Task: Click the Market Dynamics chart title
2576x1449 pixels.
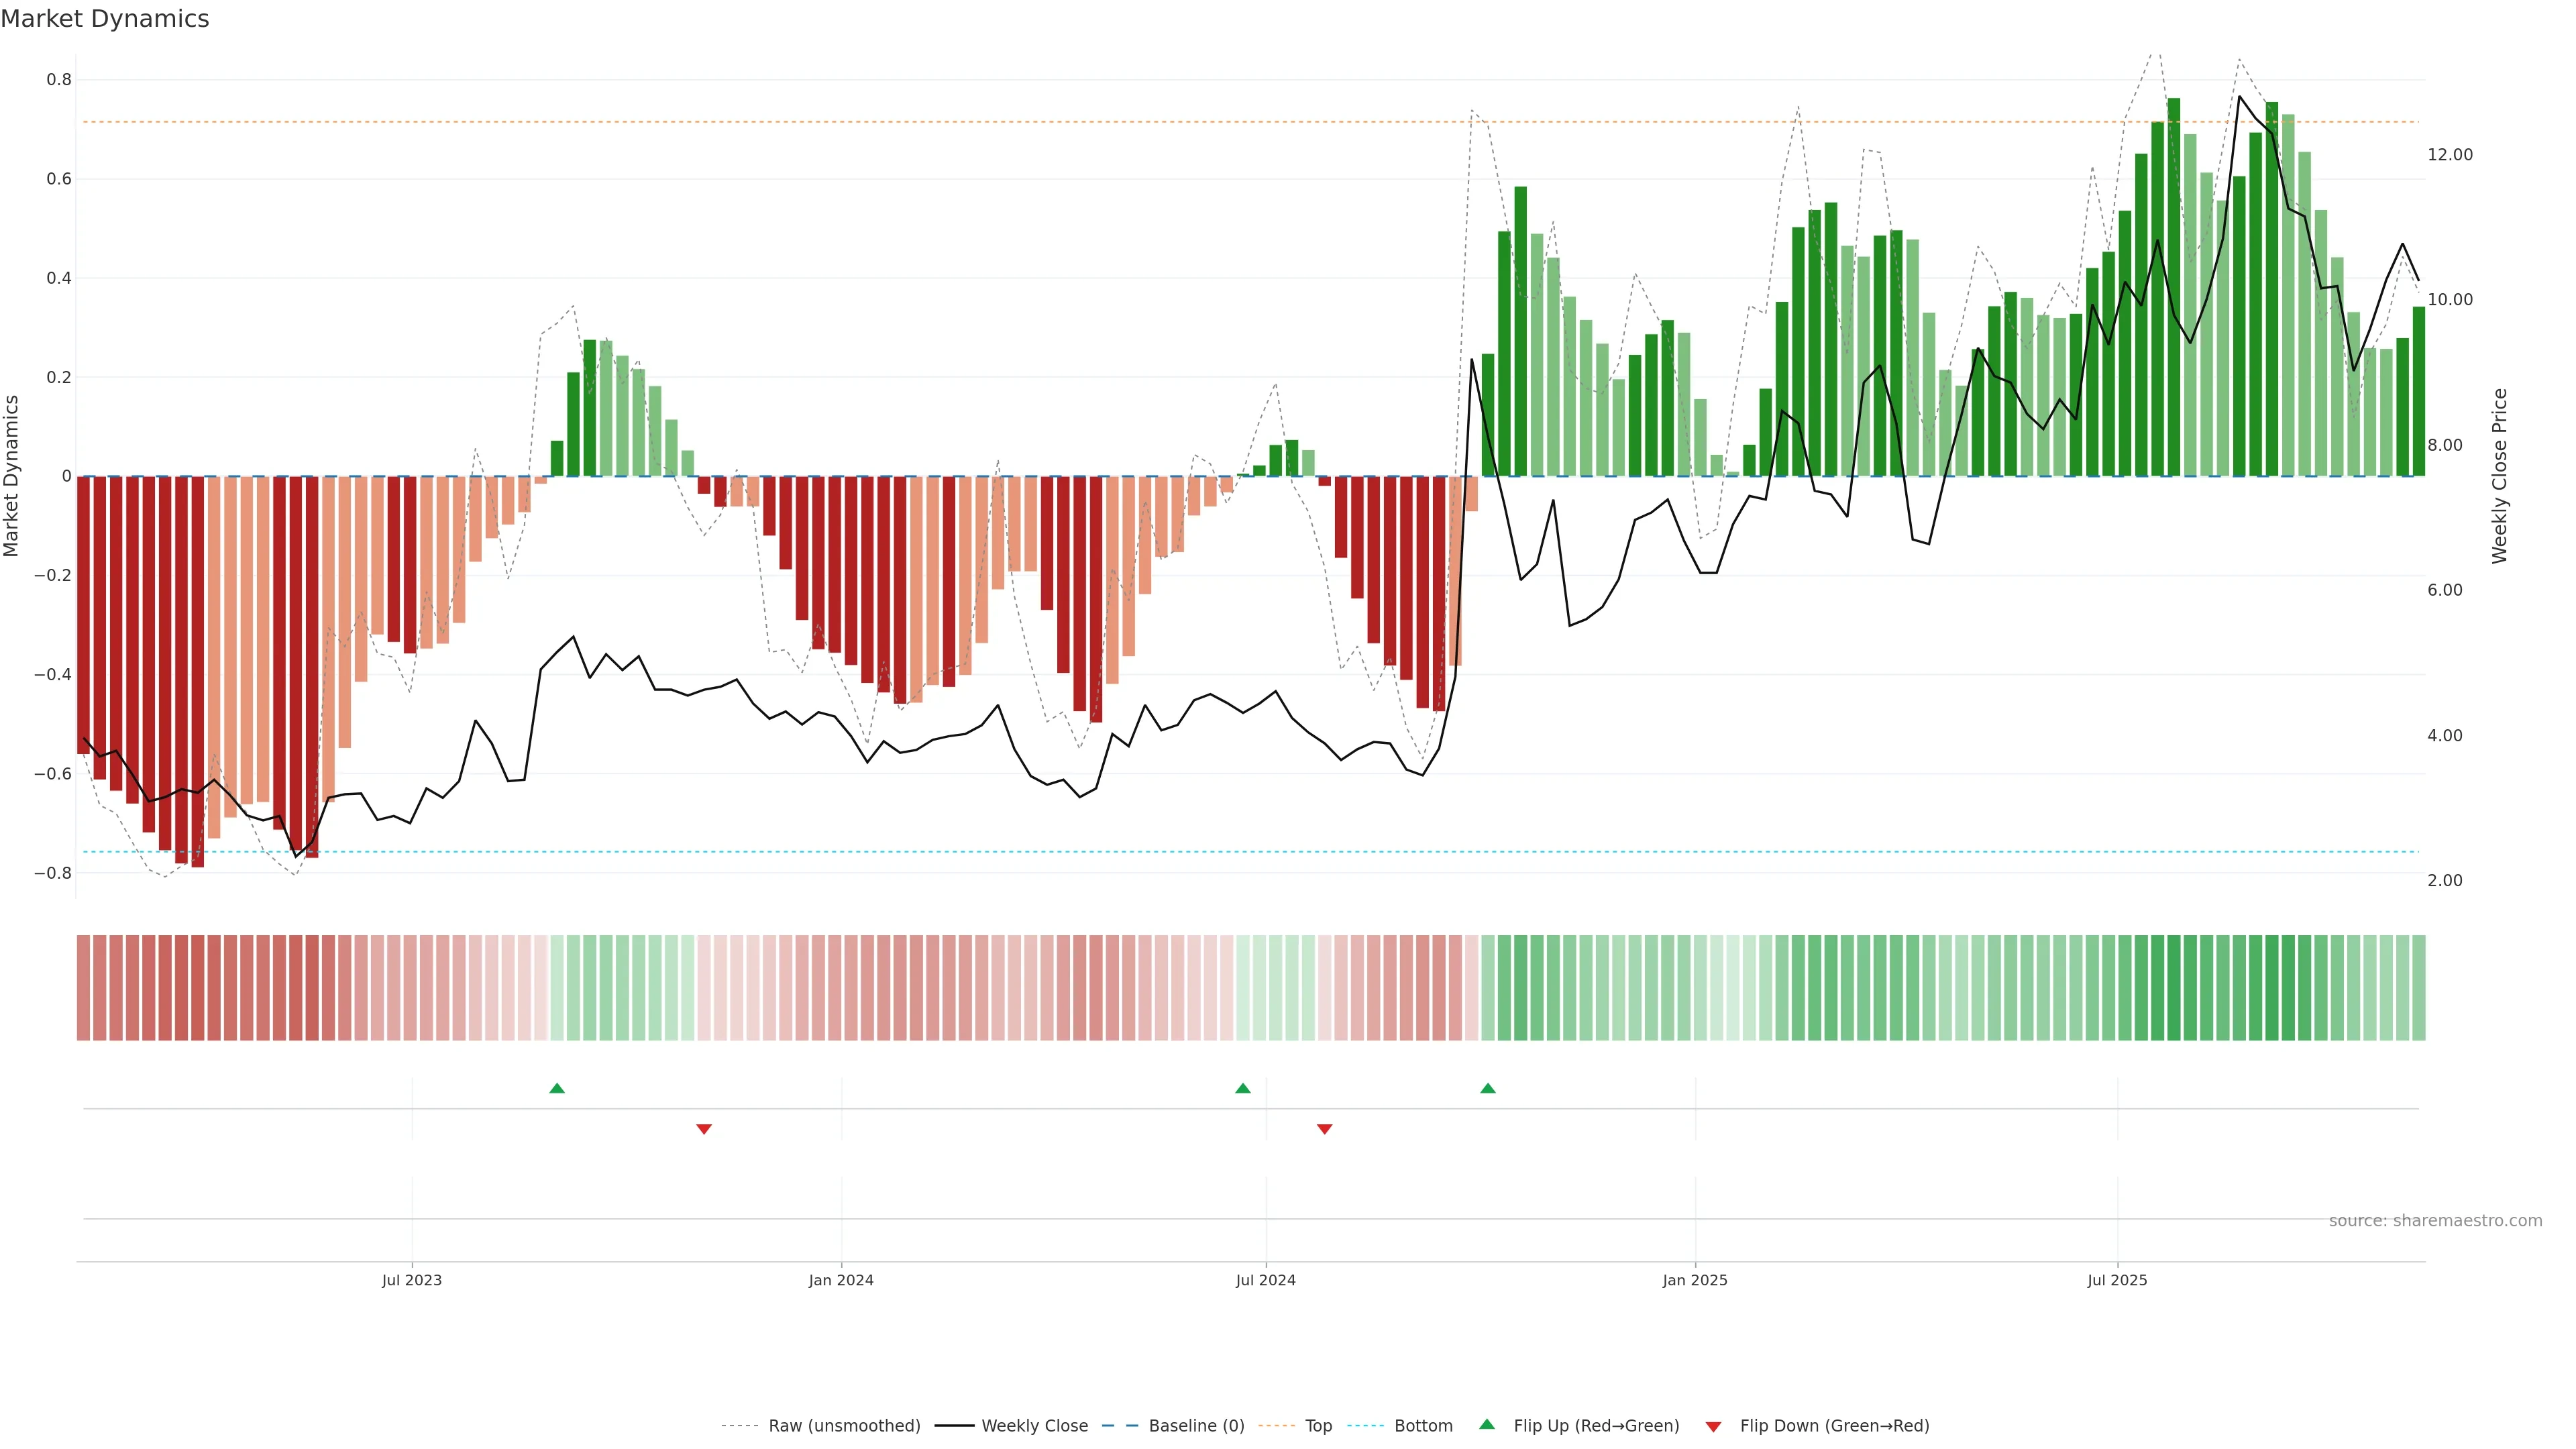Action: tap(105, 19)
